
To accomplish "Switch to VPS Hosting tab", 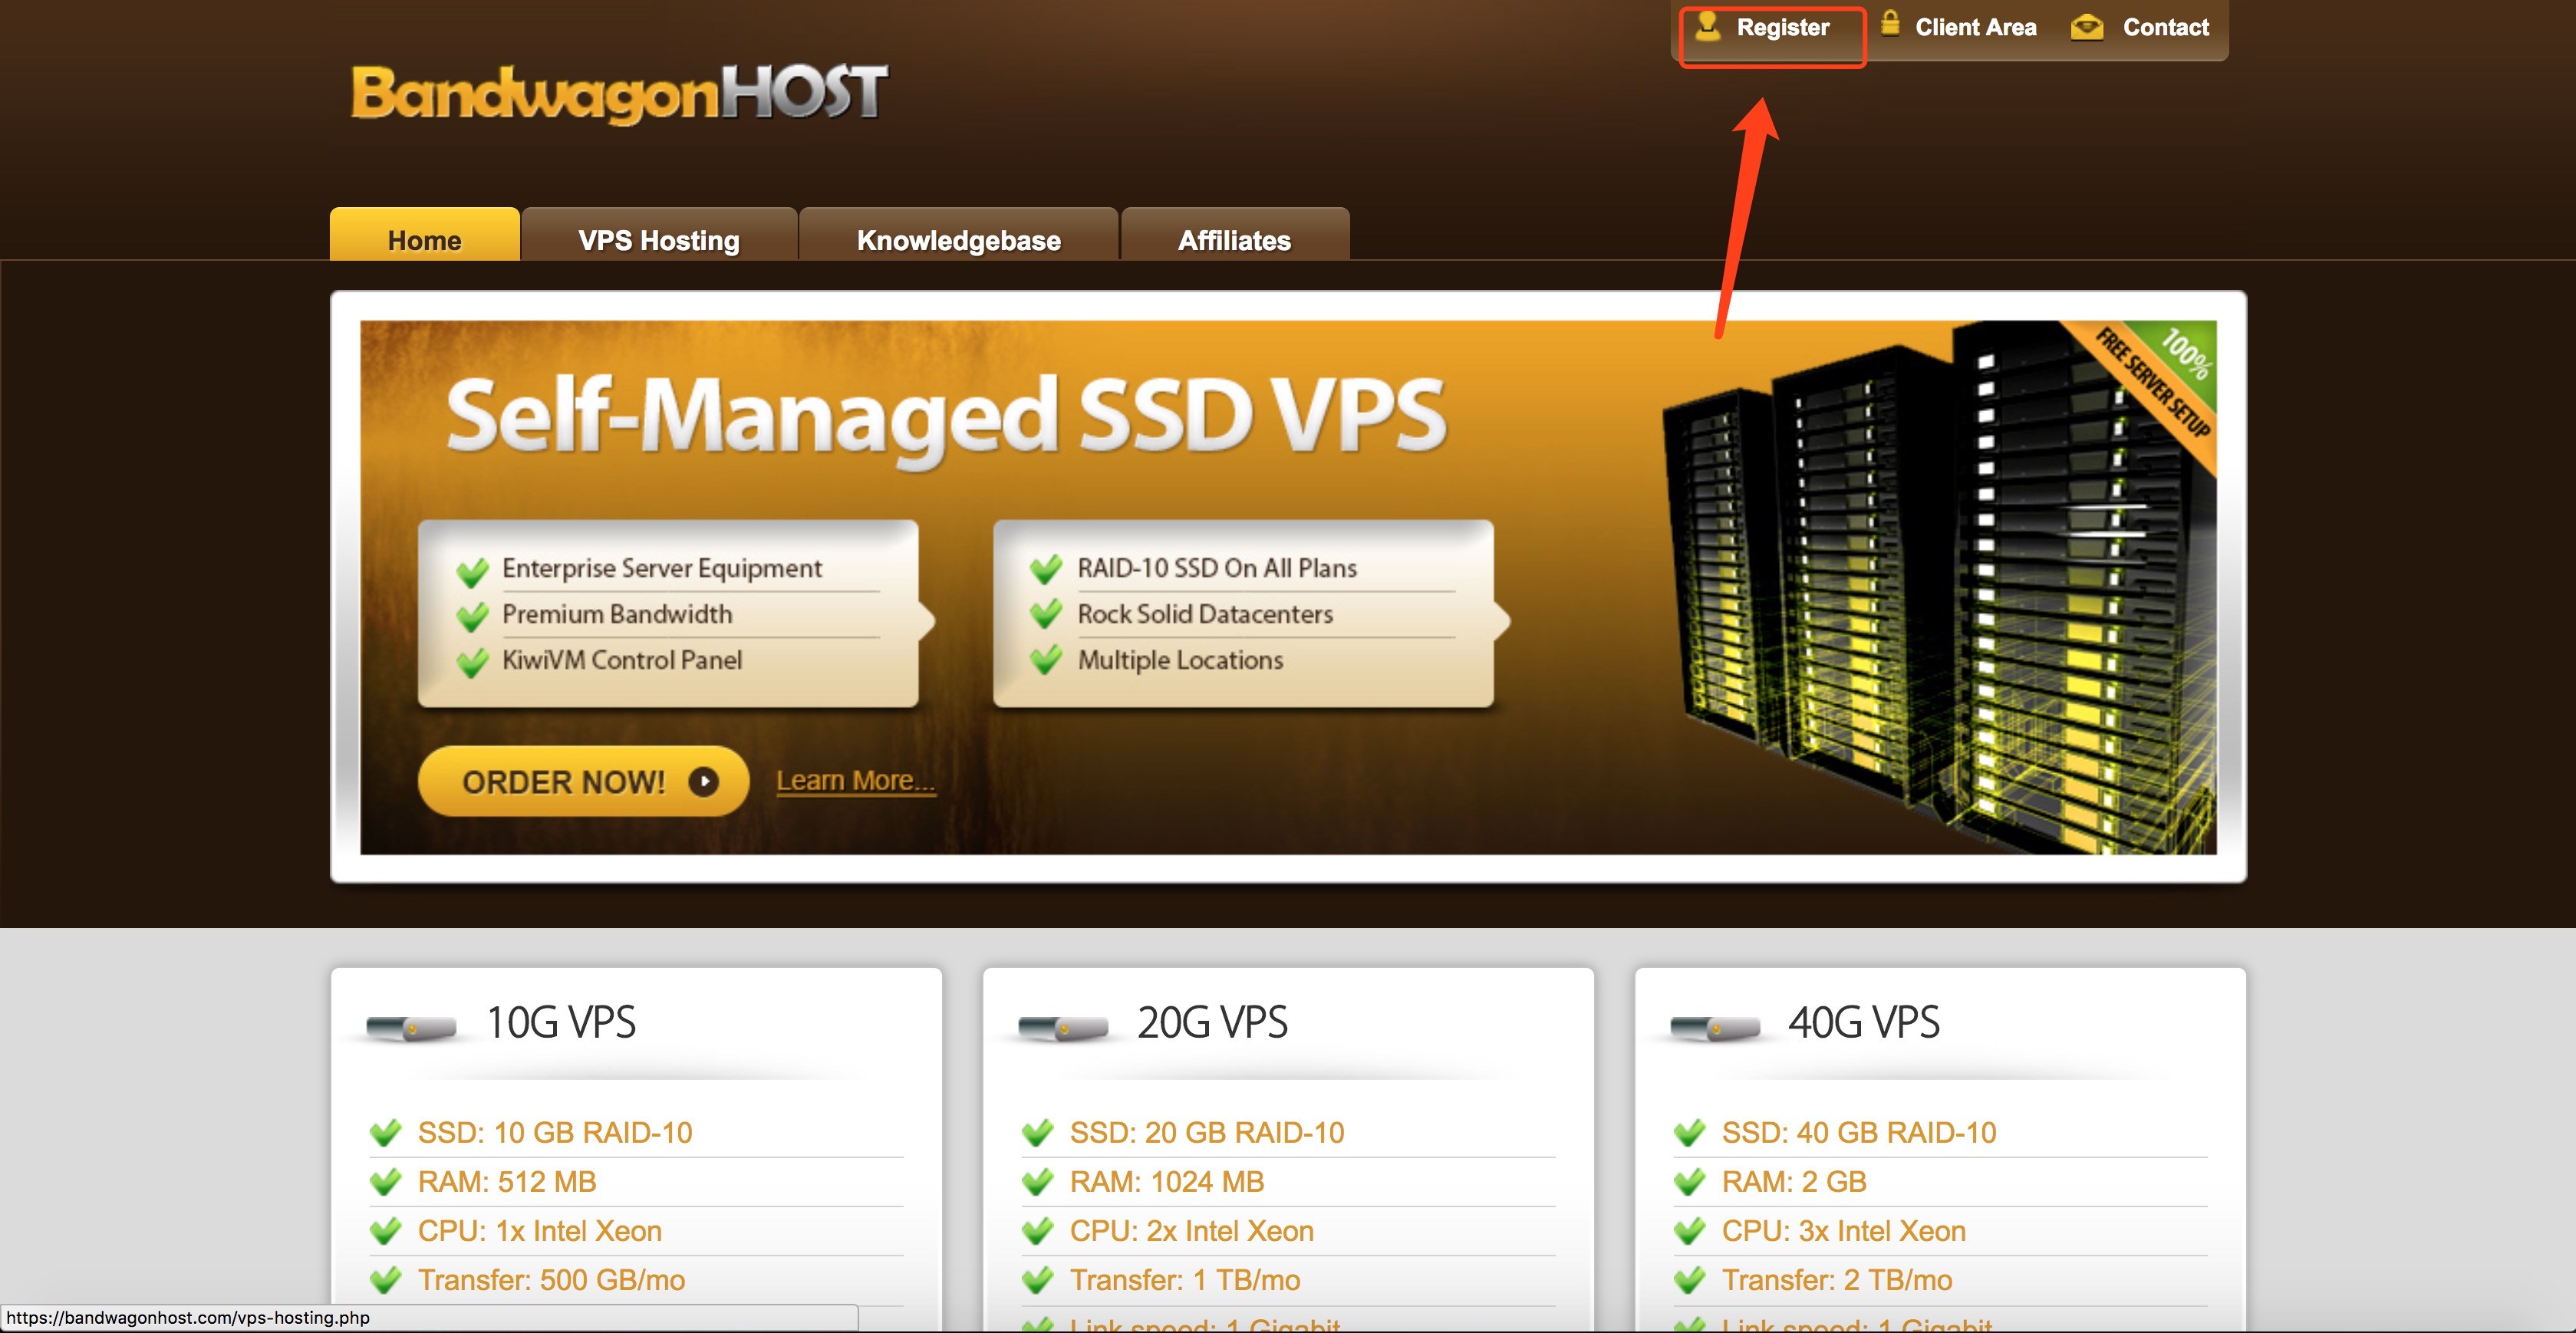I will (x=658, y=240).
